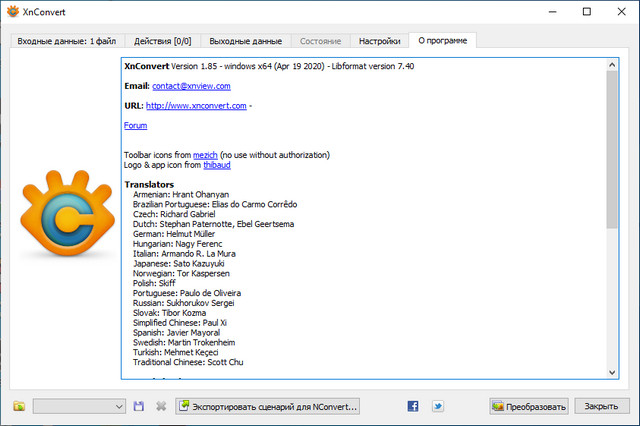Click the load script folder icon
Image resolution: width=640 pixels, height=426 pixels.
click(x=19, y=406)
